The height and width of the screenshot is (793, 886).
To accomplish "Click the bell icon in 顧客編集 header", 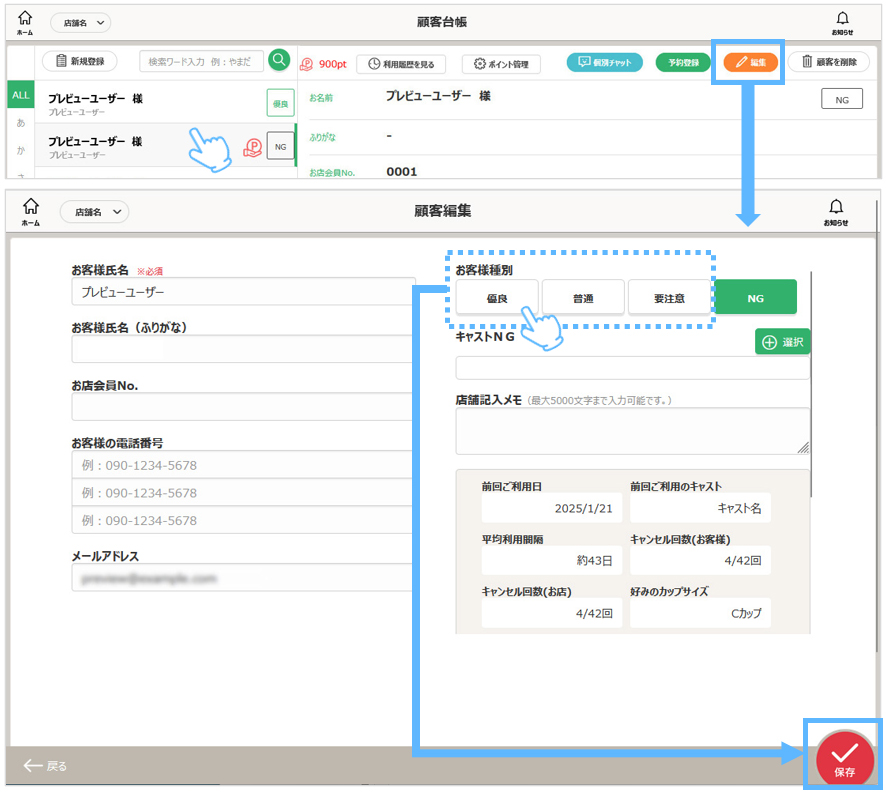I will [x=836, y=211].
